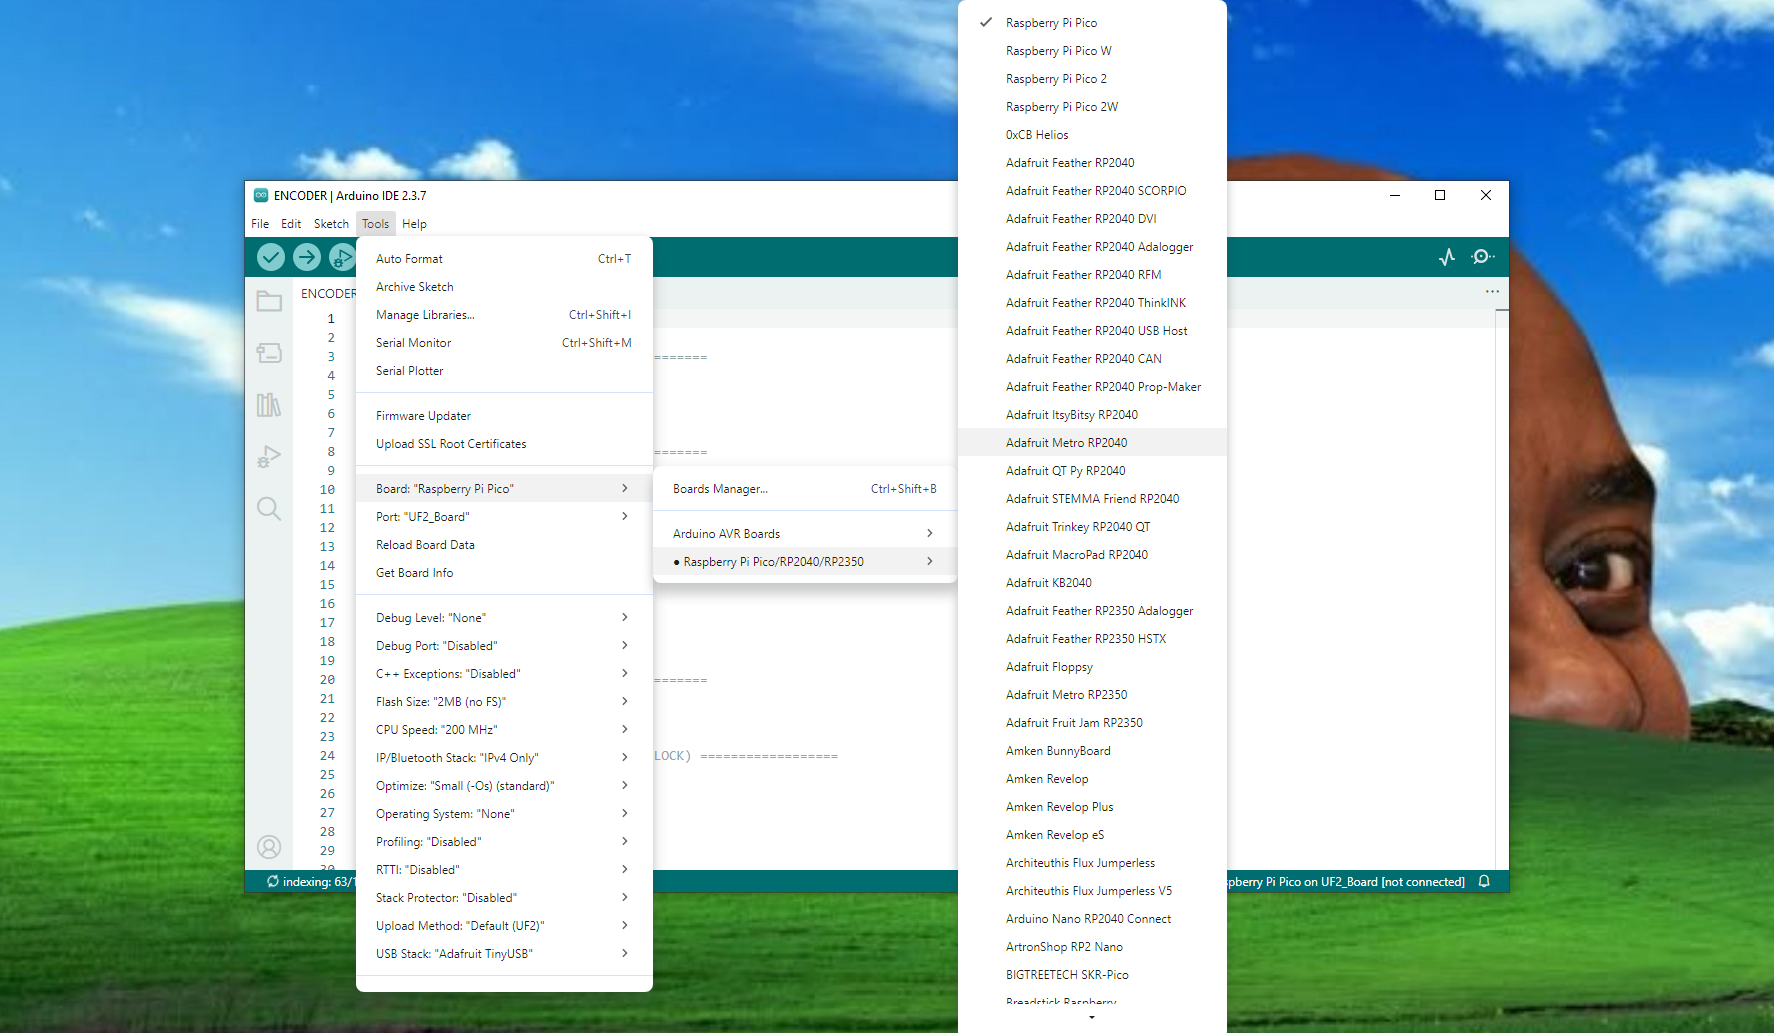Expand the CPU Speed option

[x=504, y=730]
